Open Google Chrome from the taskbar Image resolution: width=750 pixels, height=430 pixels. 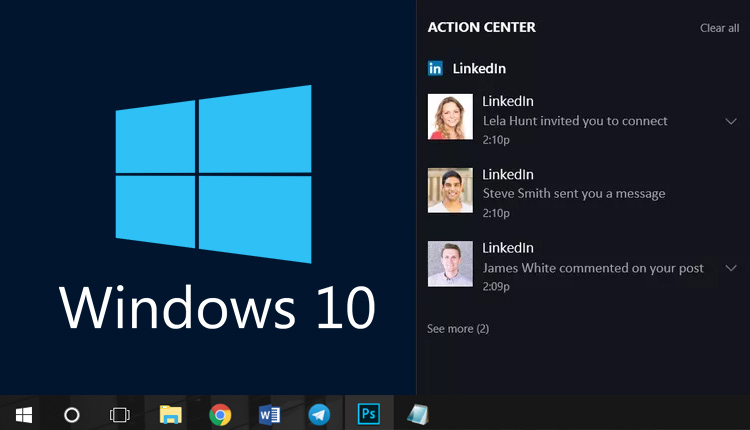(220, 415)
